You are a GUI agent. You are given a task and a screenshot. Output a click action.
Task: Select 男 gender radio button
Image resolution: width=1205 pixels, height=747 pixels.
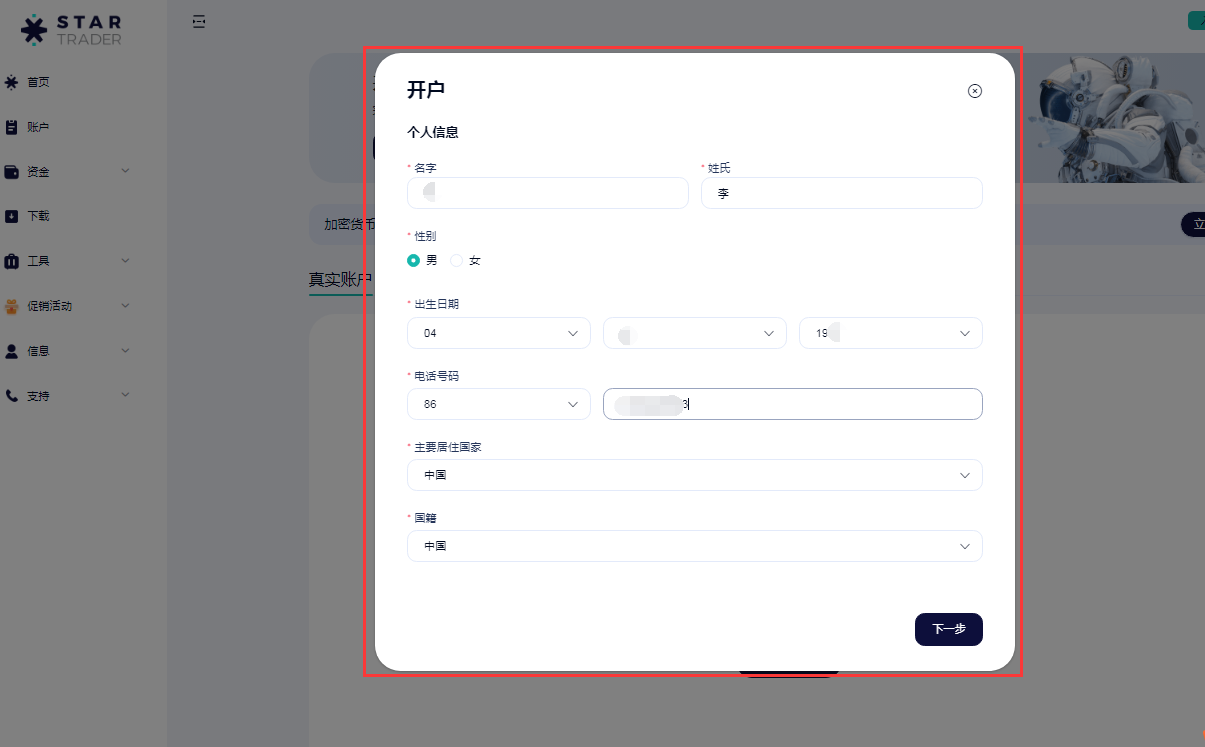point(413,260)
